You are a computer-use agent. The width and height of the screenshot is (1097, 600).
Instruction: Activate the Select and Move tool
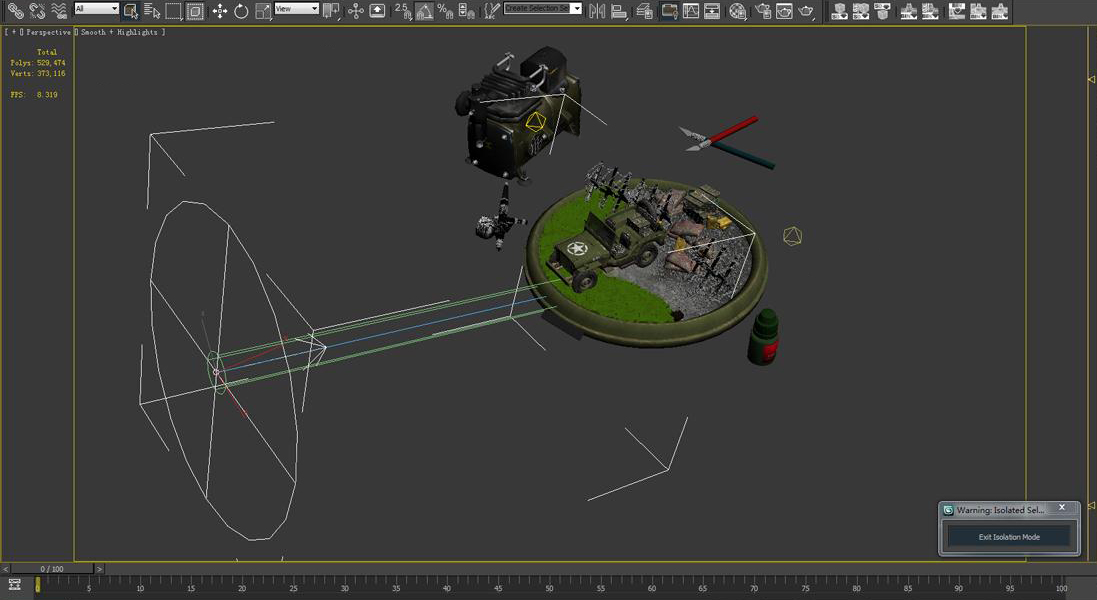point(220,10)
